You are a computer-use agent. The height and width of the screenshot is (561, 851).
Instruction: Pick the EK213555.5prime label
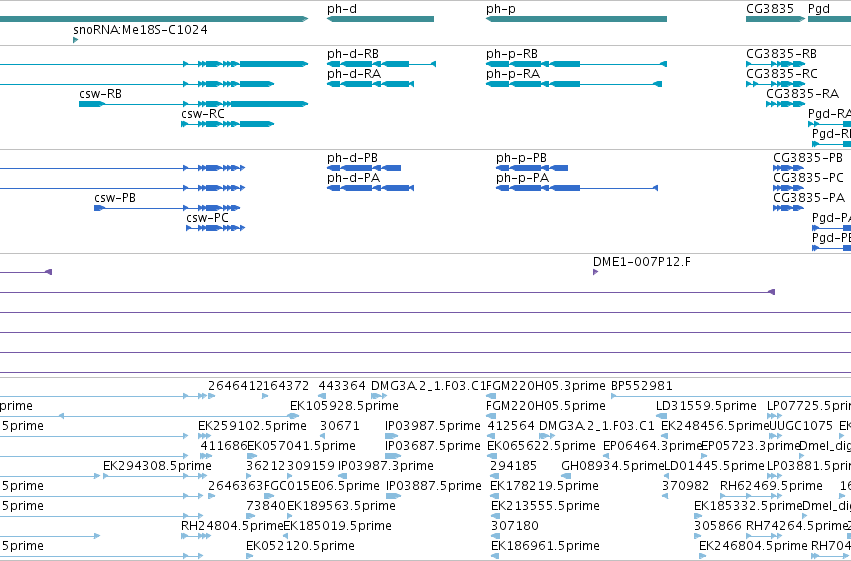[545, 506]
